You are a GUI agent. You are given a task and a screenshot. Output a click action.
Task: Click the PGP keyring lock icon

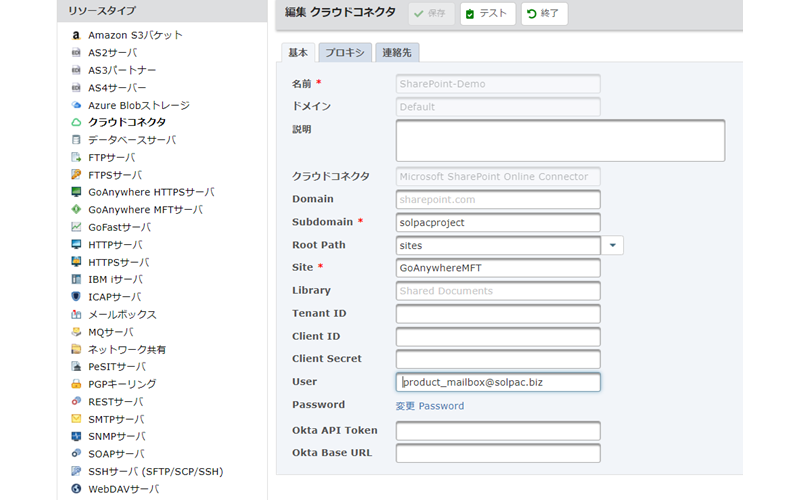[76, 384]
